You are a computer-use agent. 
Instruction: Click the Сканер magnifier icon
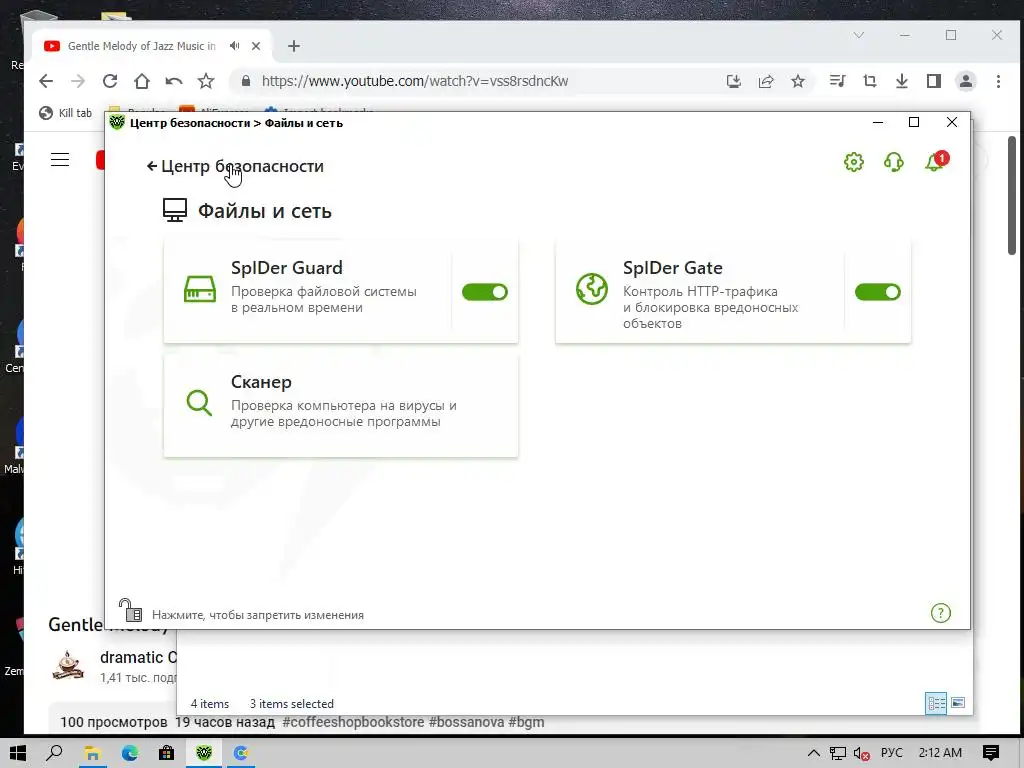click(199, 403)
